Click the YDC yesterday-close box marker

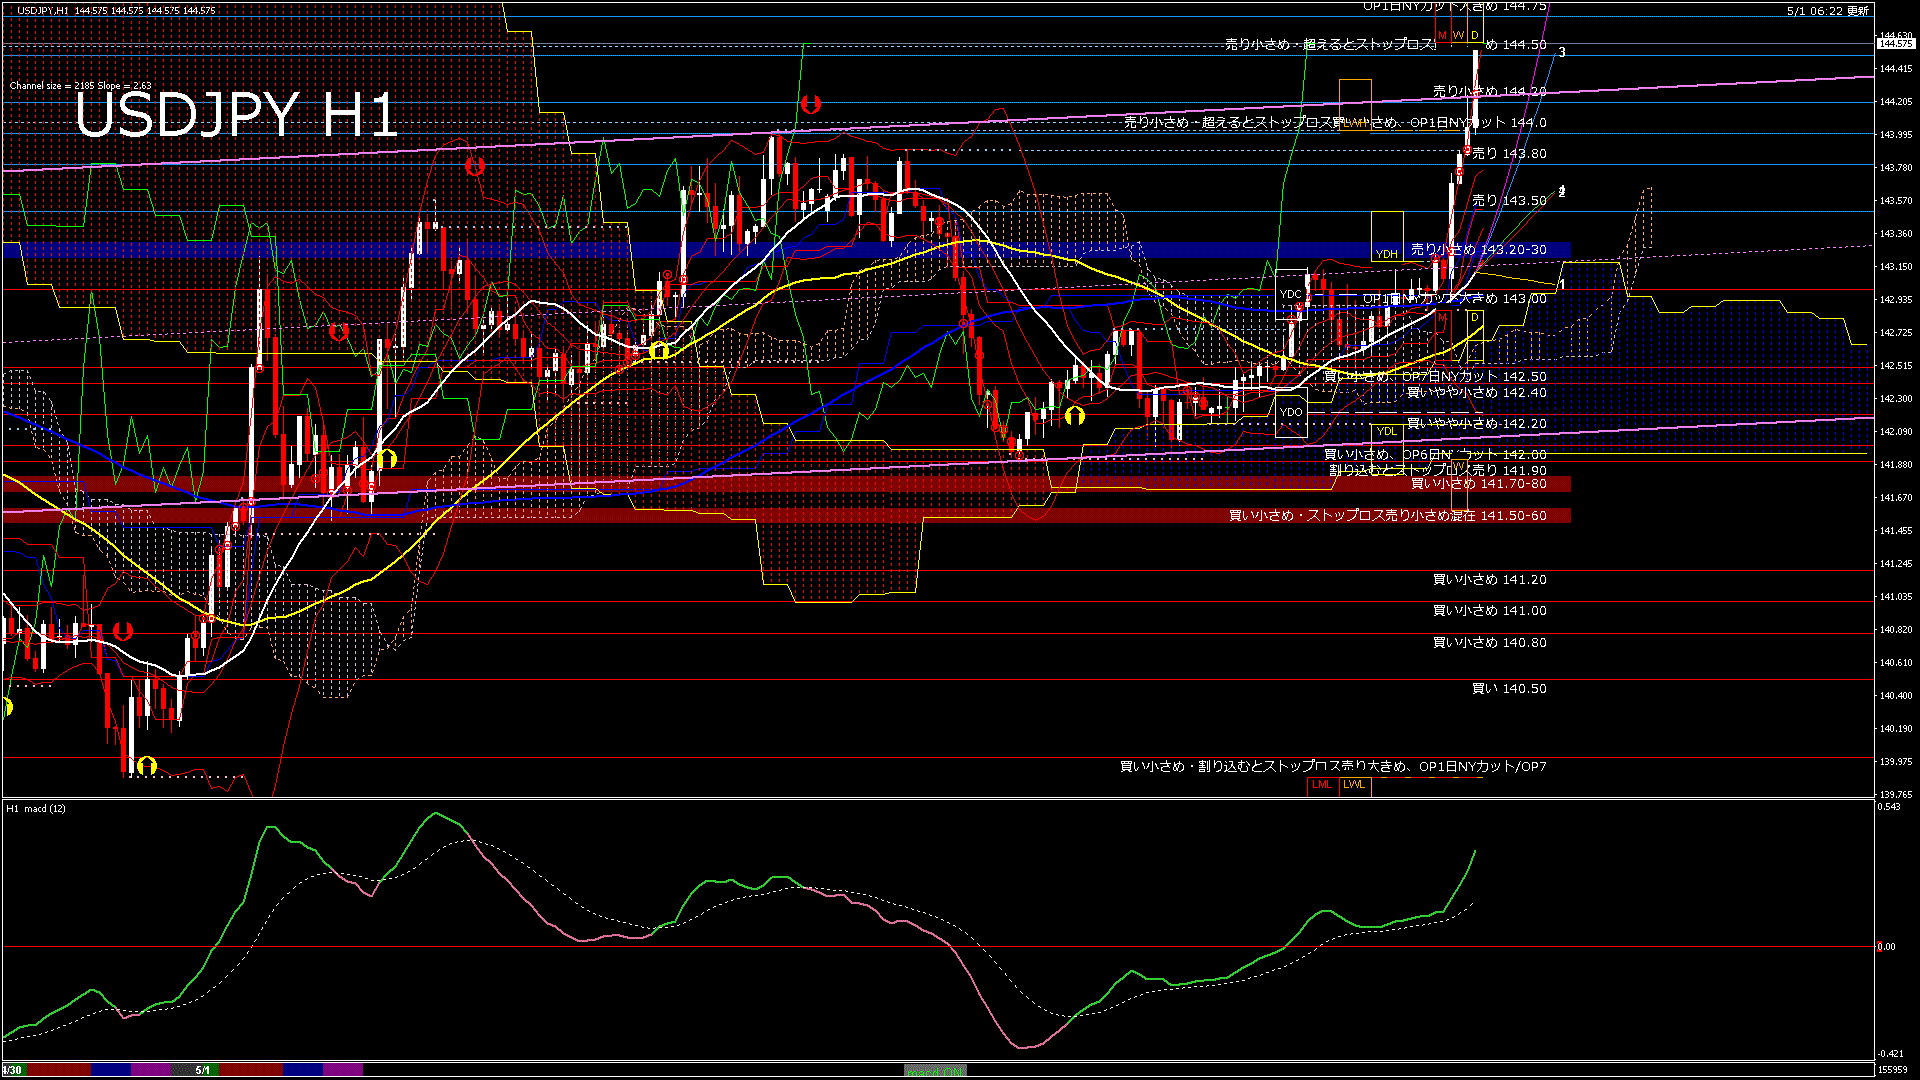point(1291,294)
